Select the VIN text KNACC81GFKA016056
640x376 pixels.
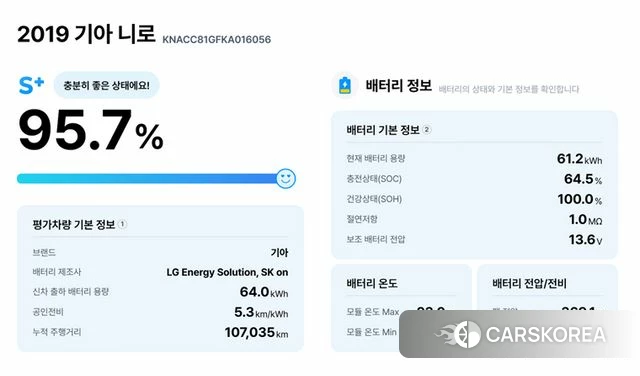217,40
